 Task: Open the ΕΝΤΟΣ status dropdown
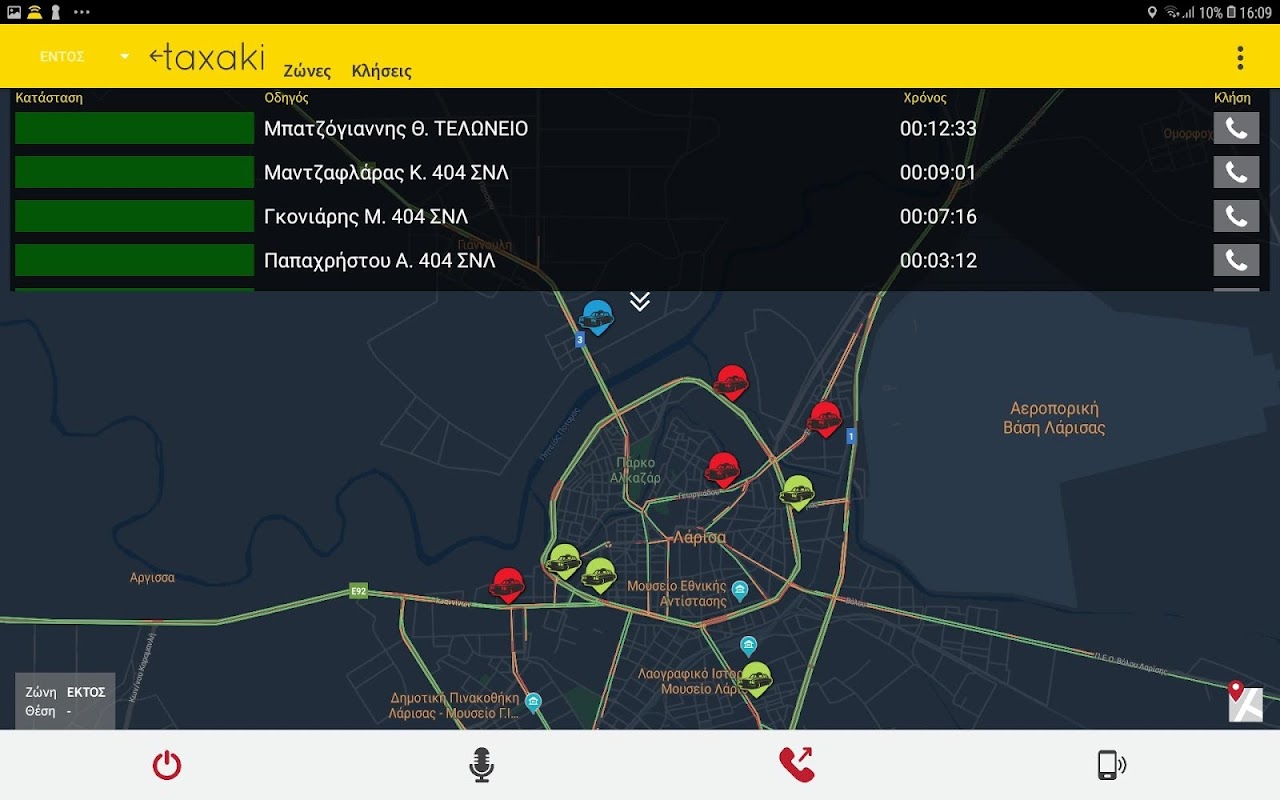click(84, 57)
